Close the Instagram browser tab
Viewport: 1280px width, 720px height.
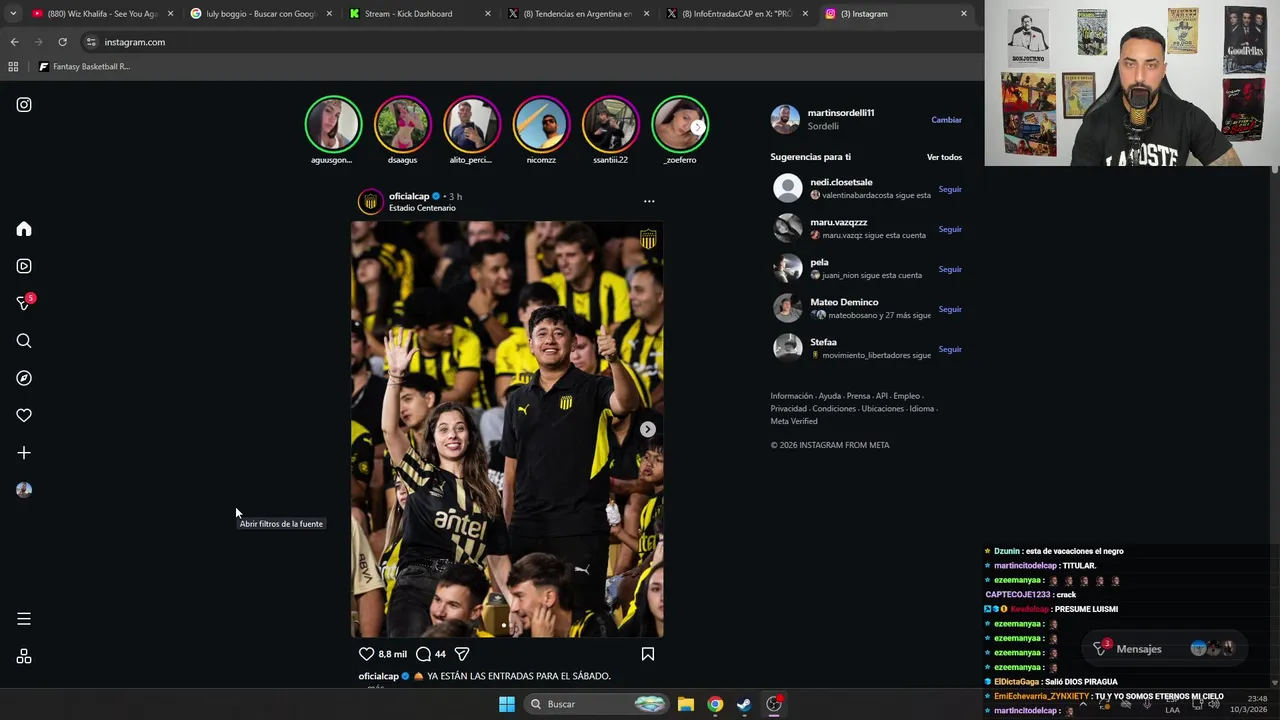click(x=964, y=14)
